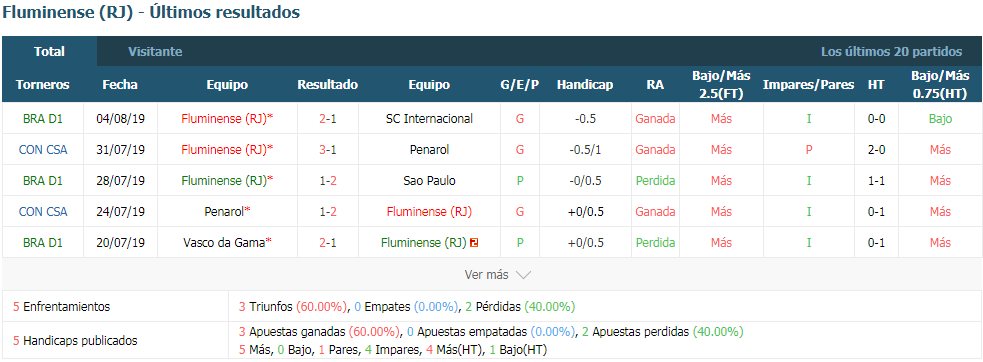Click the BRA D1 tournament in first row
This screenshot has width=983, height=362.
point(43,119)
